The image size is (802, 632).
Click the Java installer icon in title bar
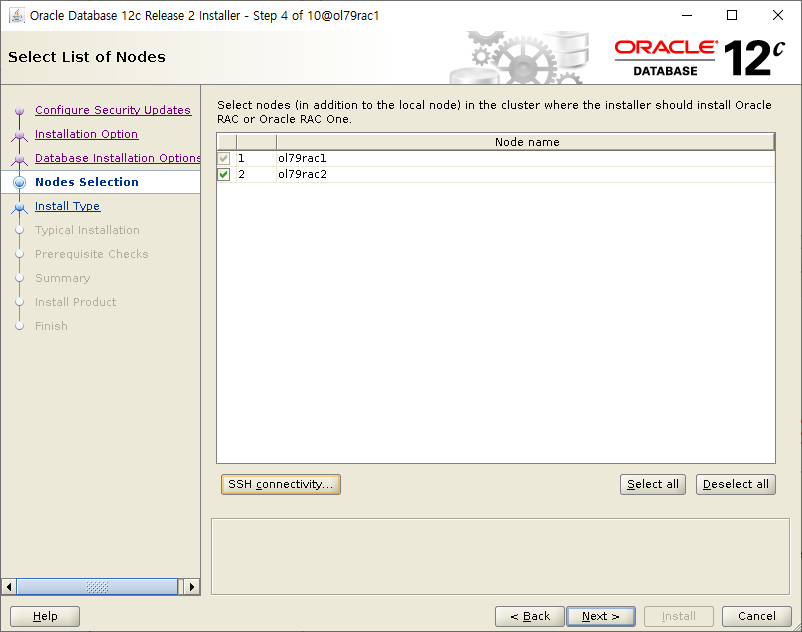pos(16,15)
